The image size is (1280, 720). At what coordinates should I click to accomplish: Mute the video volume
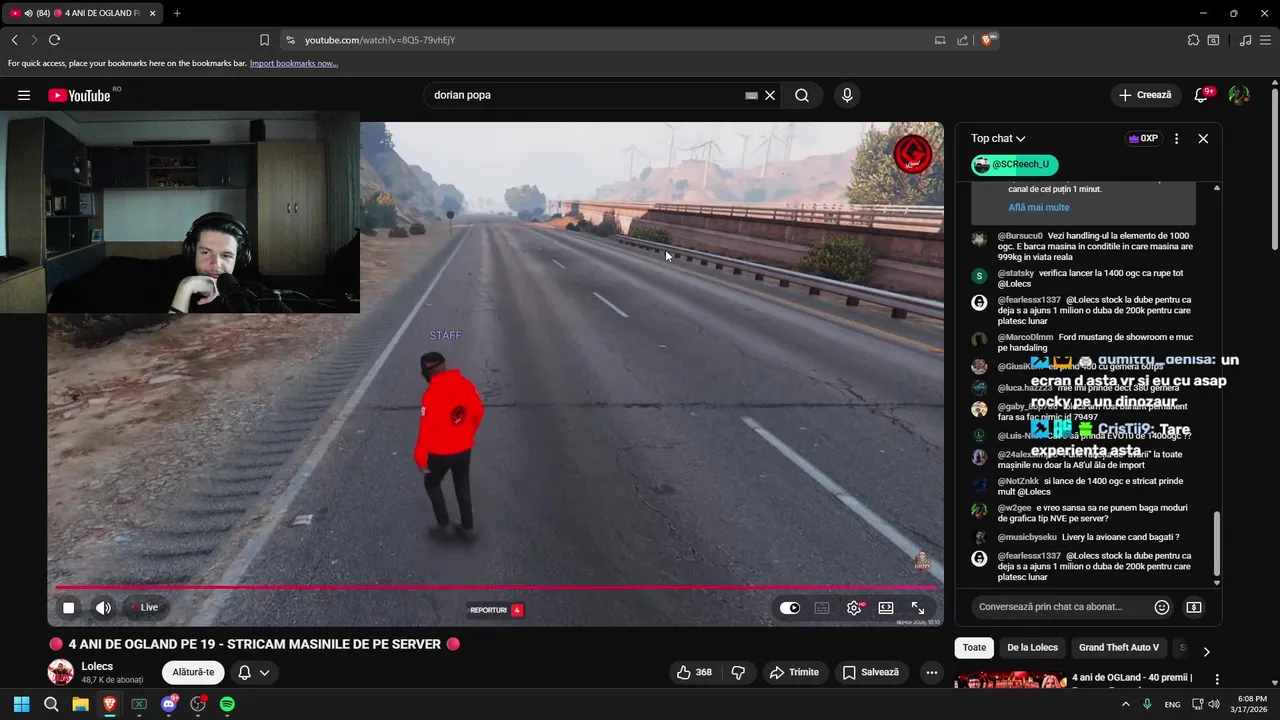[103, 607]
